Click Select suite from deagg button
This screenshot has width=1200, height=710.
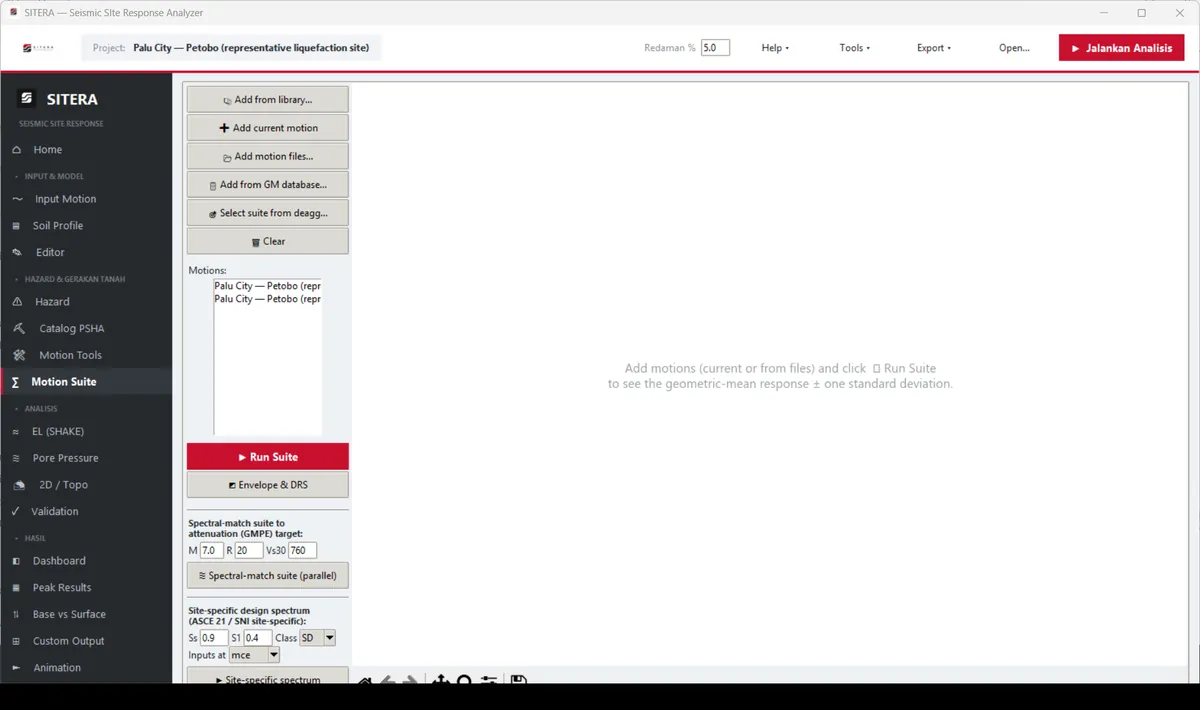(x=268, y=213)
